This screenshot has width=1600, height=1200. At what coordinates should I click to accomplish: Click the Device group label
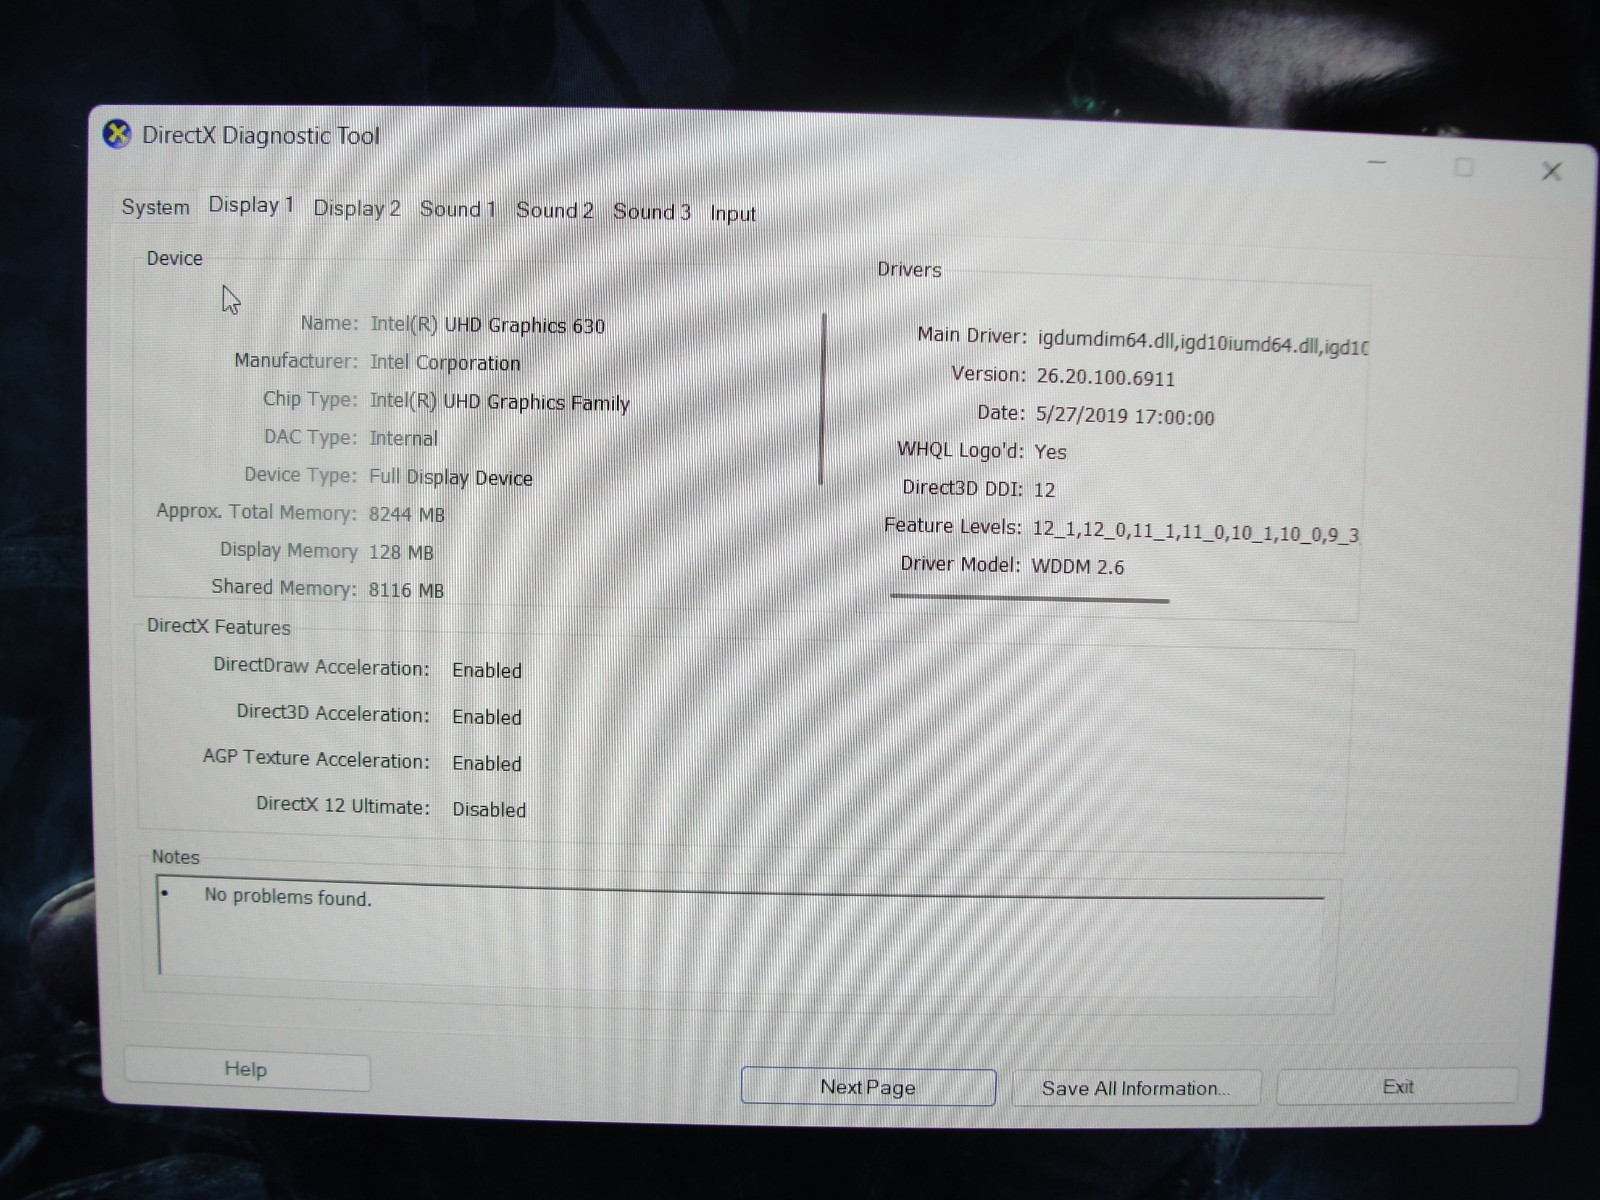pyautogui.click(x=174, y=258)
